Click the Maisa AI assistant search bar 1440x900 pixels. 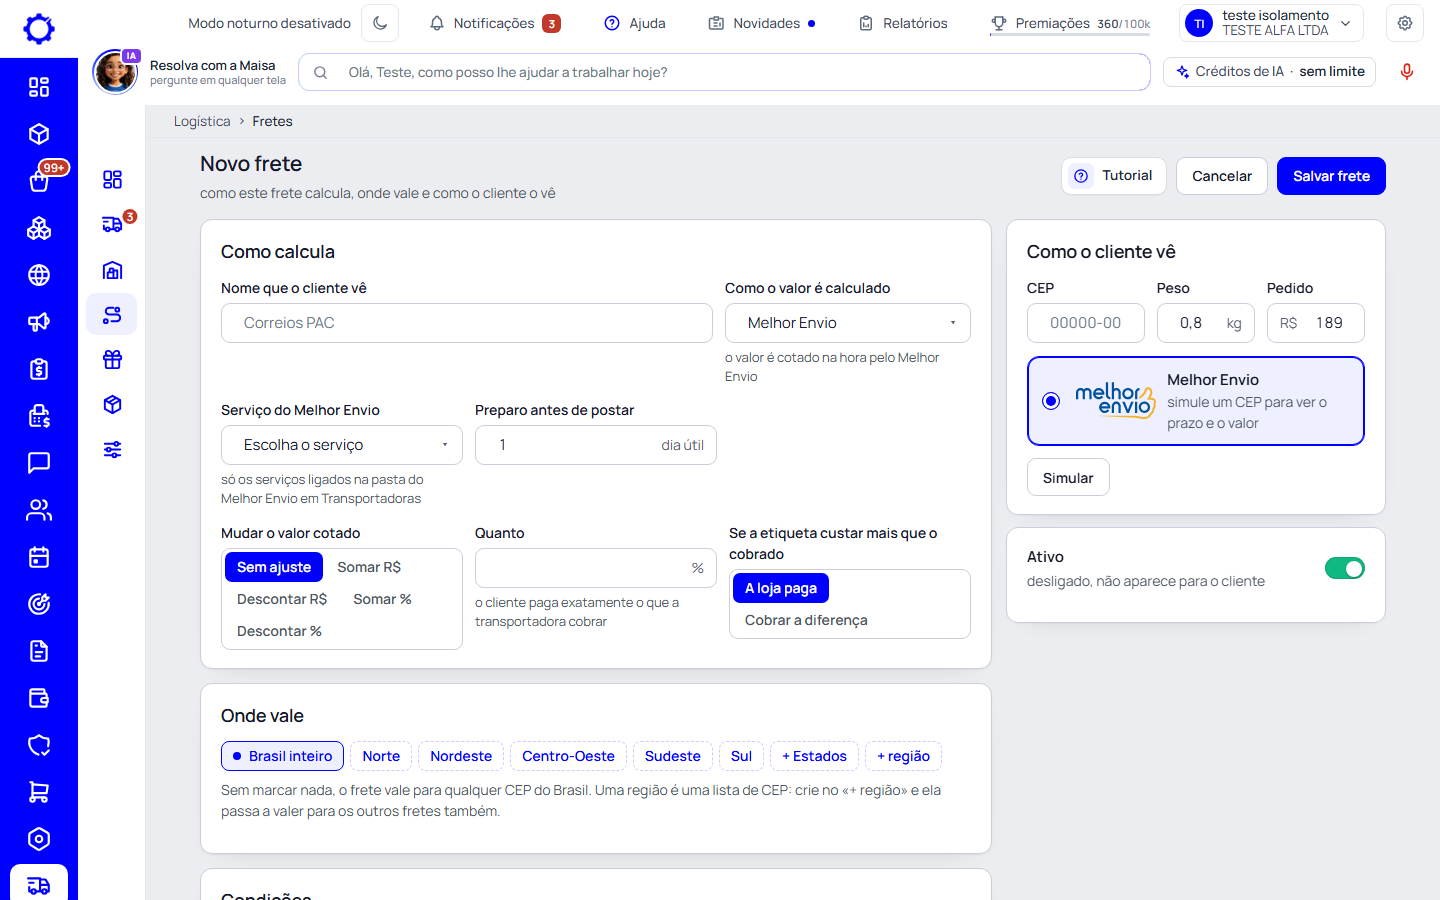pos(724,72)
